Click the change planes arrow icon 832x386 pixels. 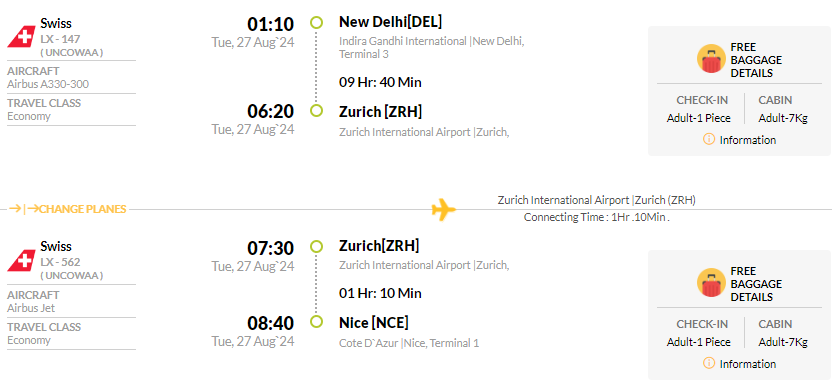pos(23,209)
